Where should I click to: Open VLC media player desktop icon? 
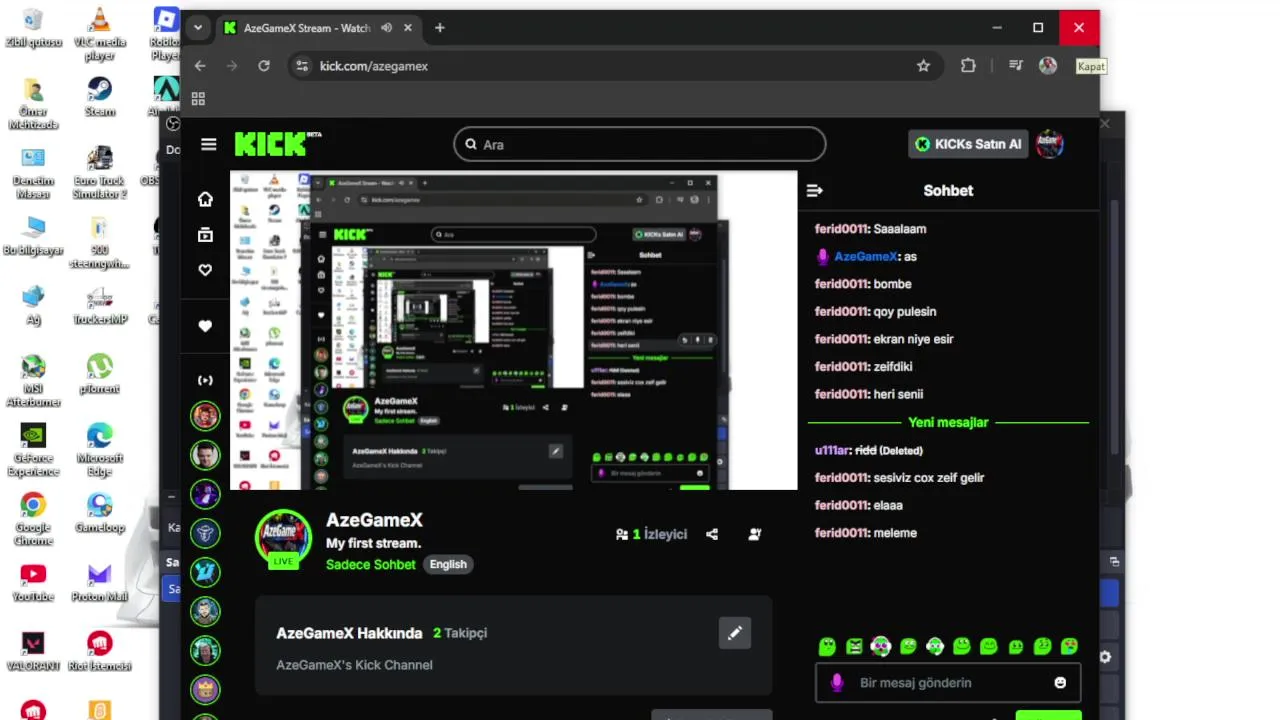(99, 34)
